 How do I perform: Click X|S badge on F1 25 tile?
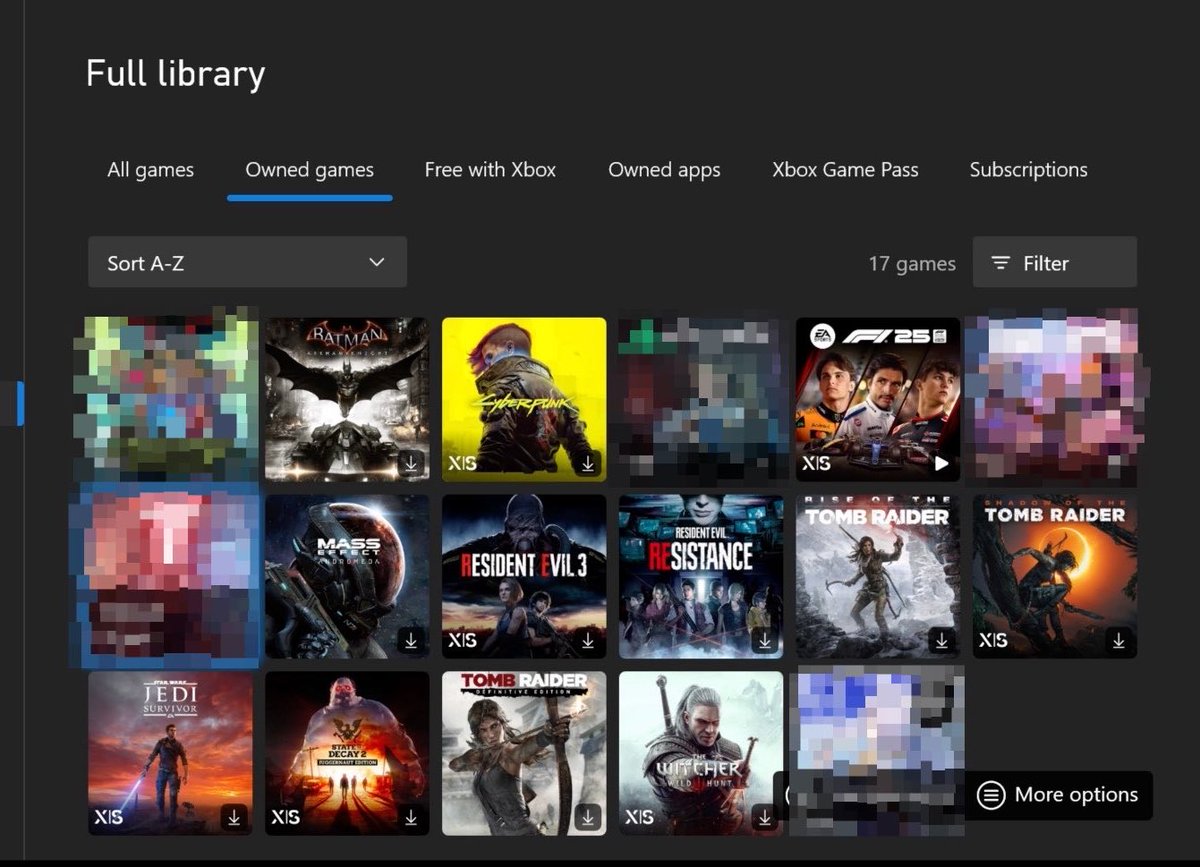coord(816,464)
